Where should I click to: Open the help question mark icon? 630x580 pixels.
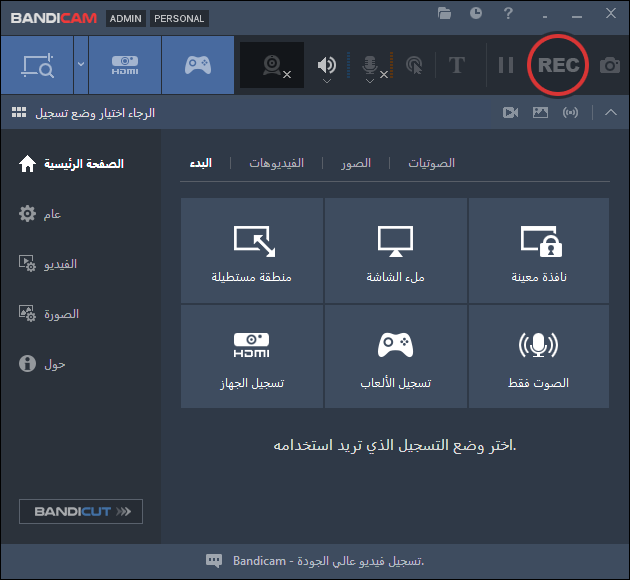pyautogui.click(x=508, y=14)
